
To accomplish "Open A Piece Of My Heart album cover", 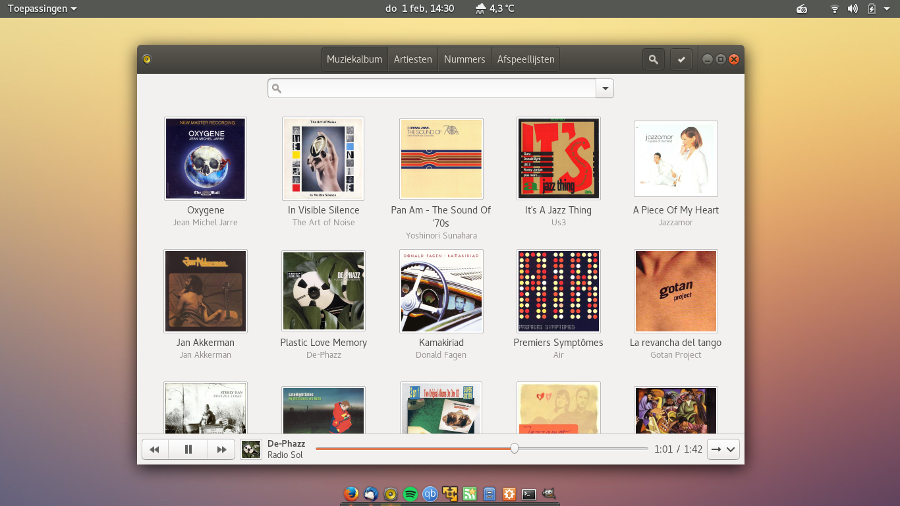I will 676,159.
